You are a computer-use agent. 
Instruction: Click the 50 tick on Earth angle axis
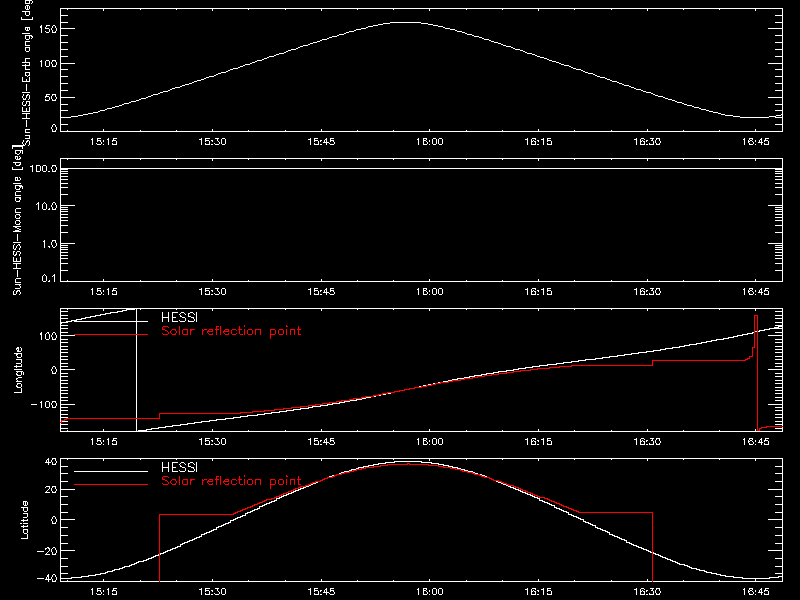coord(51,97)
